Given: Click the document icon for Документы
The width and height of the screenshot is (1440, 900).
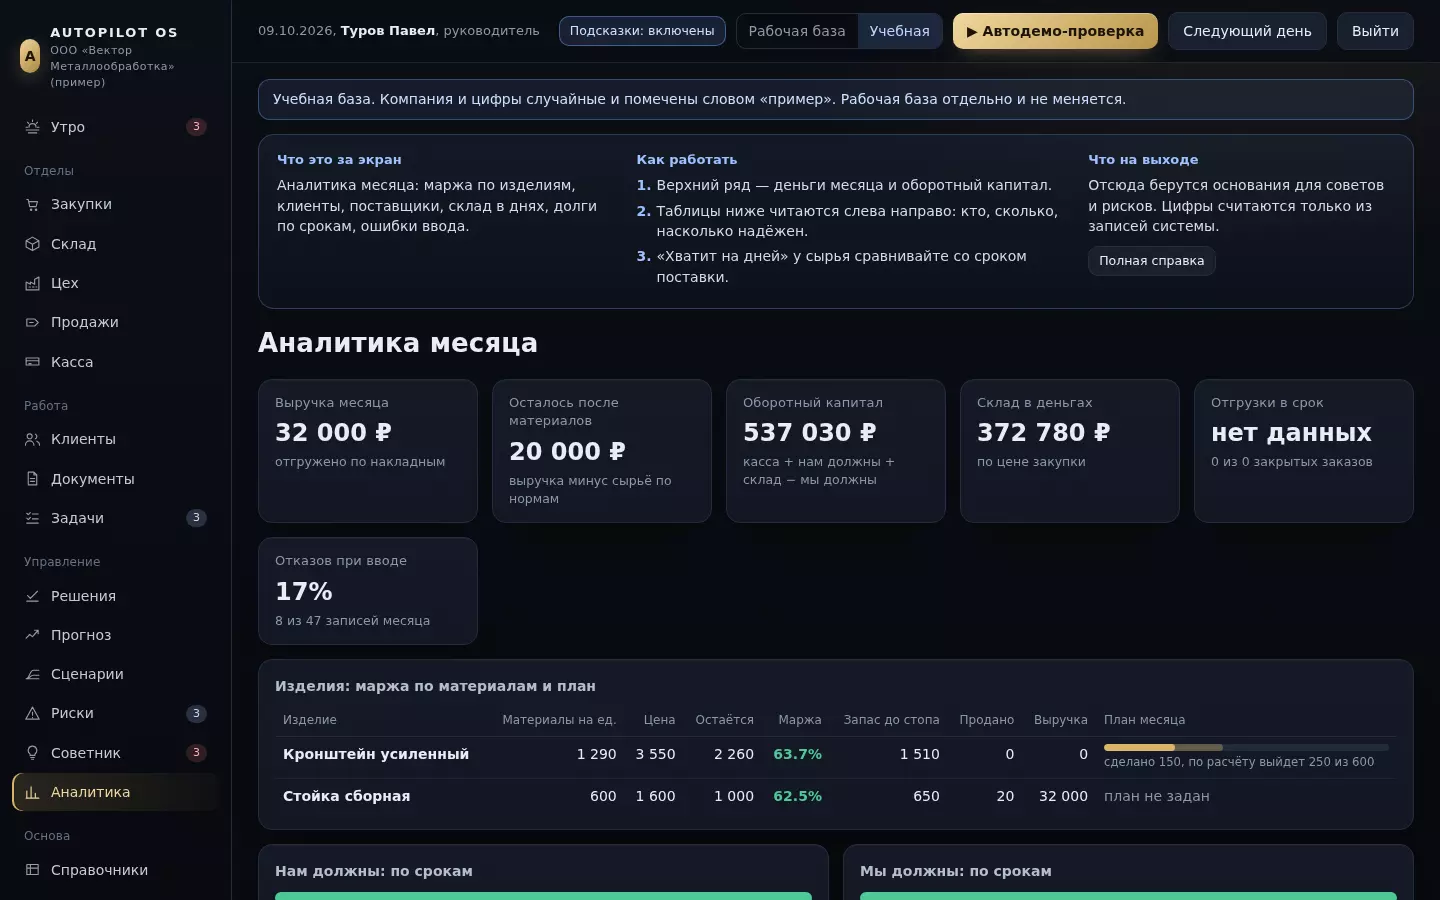Looking at the screenshot, I should tap(32, 479).
